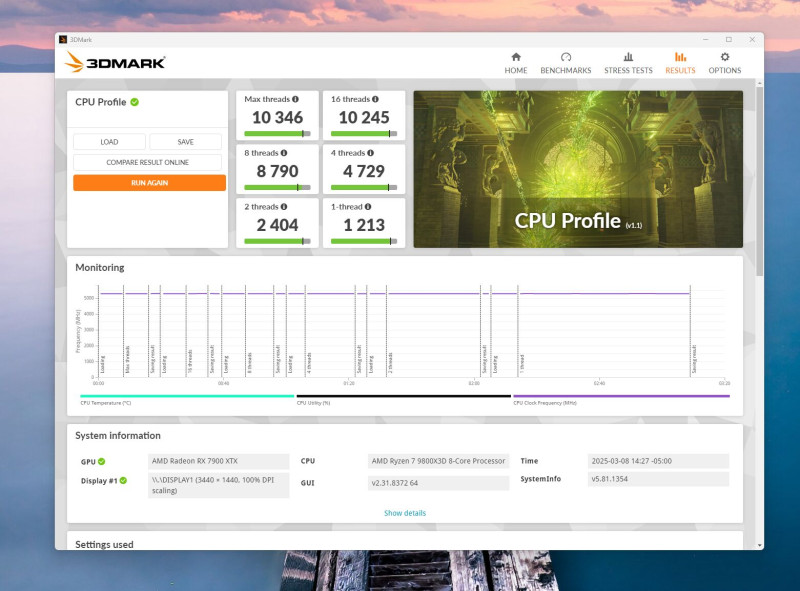Click the GUI version v2.31.8372 field
The width and height of the screenshot is (800, 591).
438,483
